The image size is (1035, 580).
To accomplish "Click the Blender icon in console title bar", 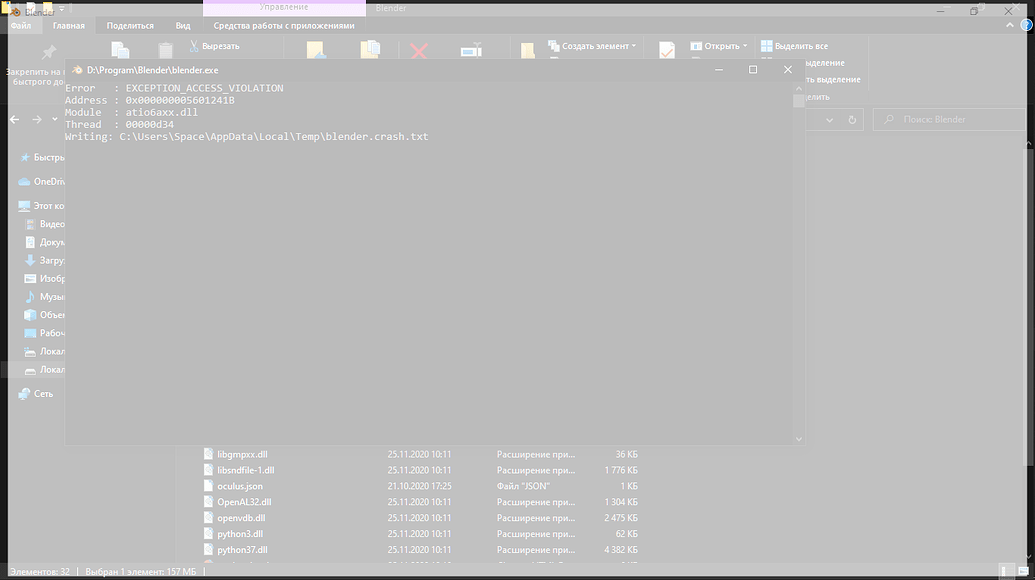I will [x=77, y=70].
